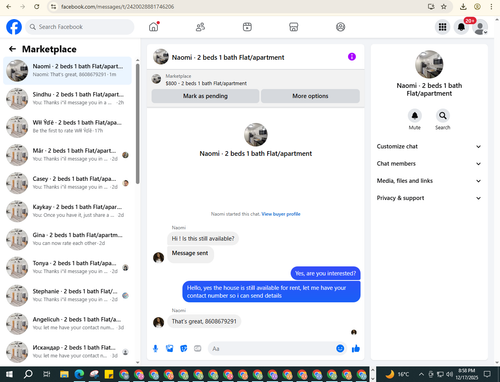This screenshot has height=382, width=500.
Task: Open the View buyer profile link
Action: pos(281,214)
